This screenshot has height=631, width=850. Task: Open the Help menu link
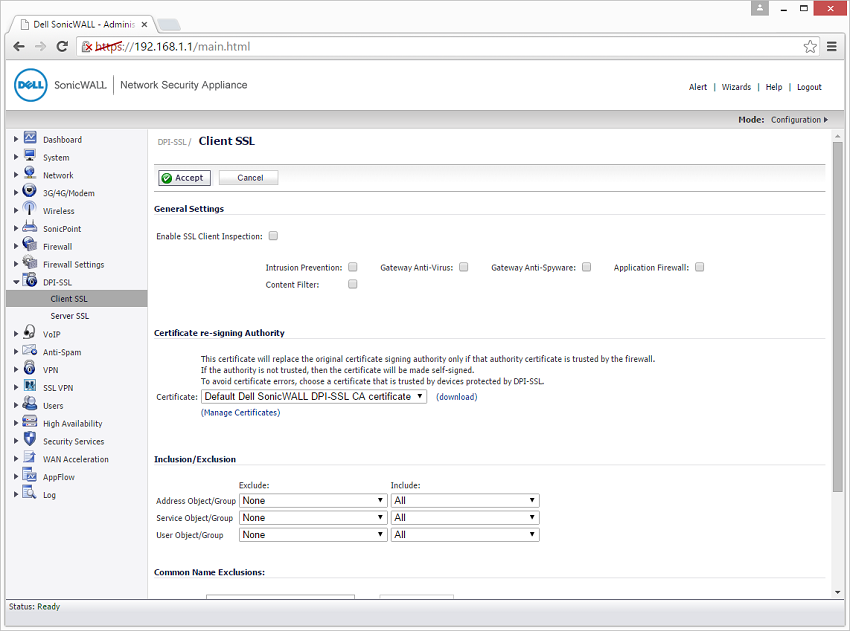click(774, 87)
